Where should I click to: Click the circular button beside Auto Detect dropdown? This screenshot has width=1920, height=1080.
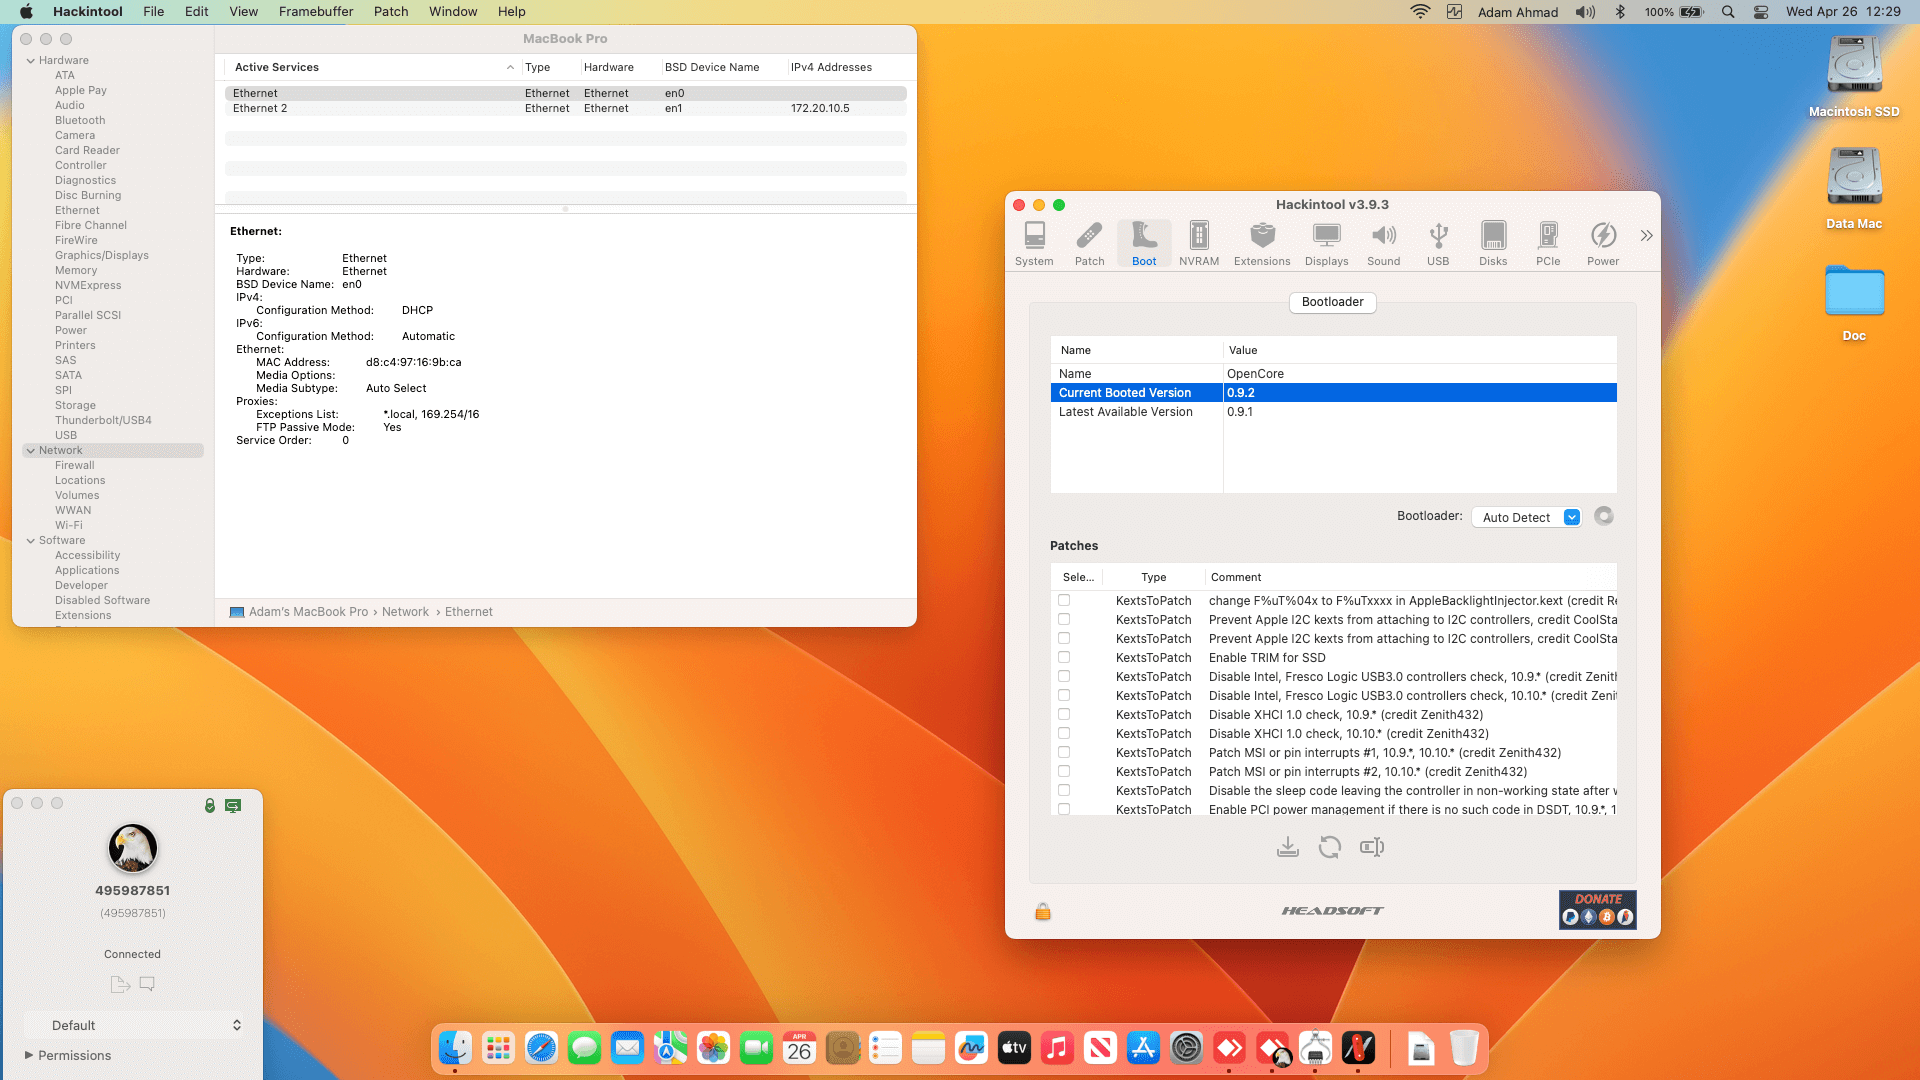click(x=1604, y=516)
